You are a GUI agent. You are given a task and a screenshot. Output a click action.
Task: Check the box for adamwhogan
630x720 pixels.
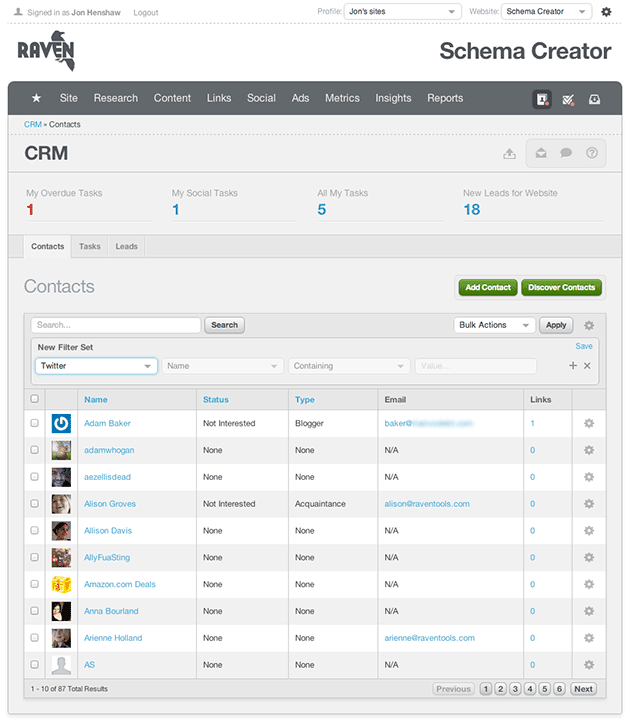click(x=34, y=450)
